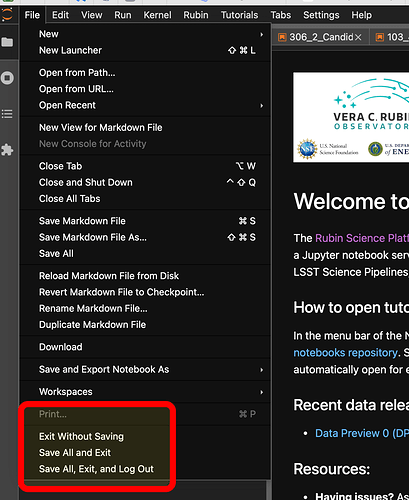
Task: Choose Save All, Exit, and Log Out
Action: coord(96,469)
